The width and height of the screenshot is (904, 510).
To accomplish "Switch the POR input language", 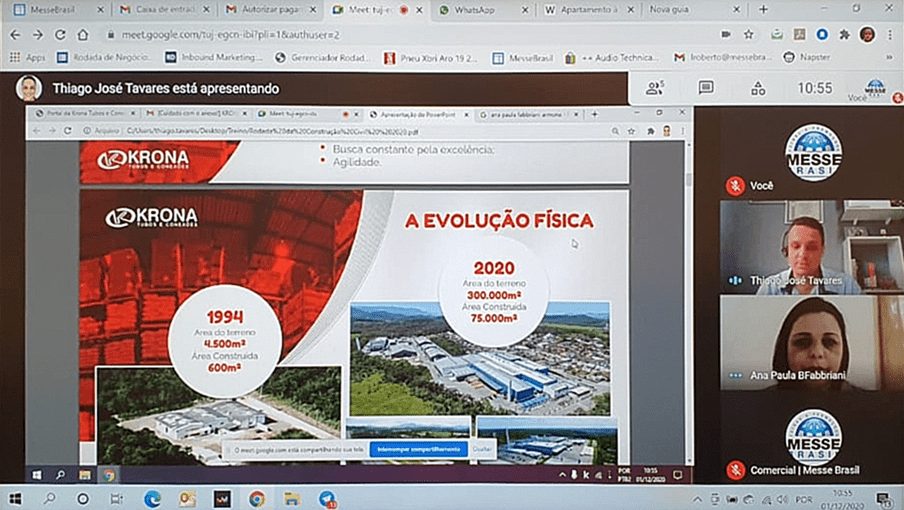I will tap(804, 500).
